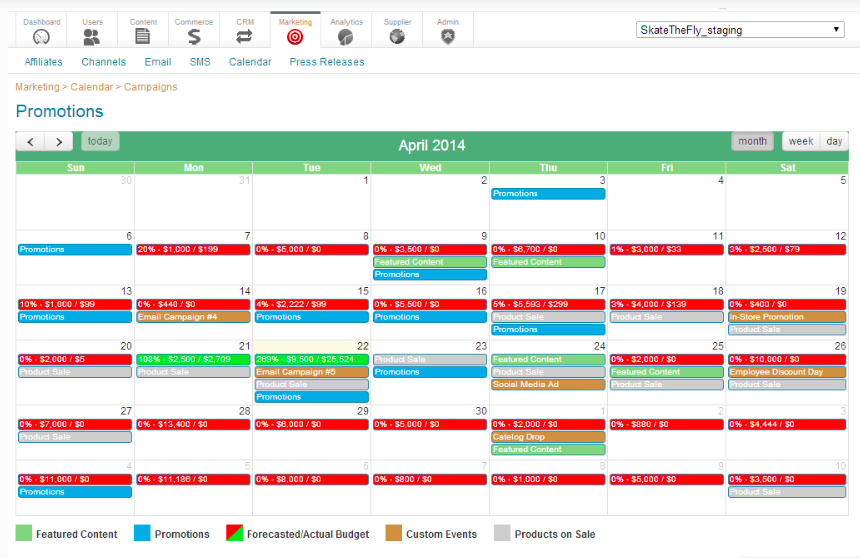Open the Channels submenu
Viewport: 860px width, 558px height.
[104, 62]
